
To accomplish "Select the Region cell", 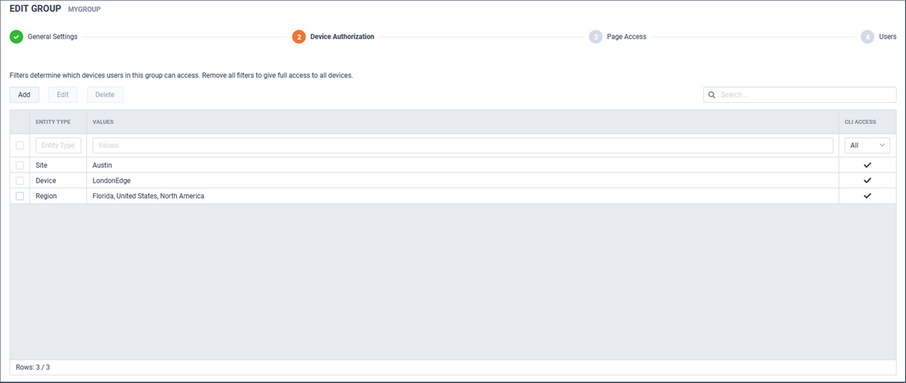I will [58, 196].
